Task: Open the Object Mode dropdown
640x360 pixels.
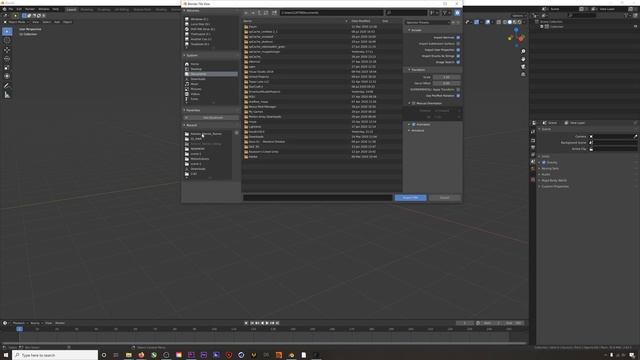Action: coord(17,22)
